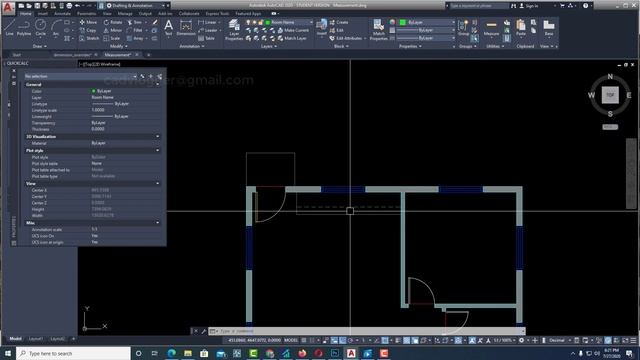This screenshot has height=360, width=640.
Task: Expand the Draw panel flyout
Action: [40, 47]
